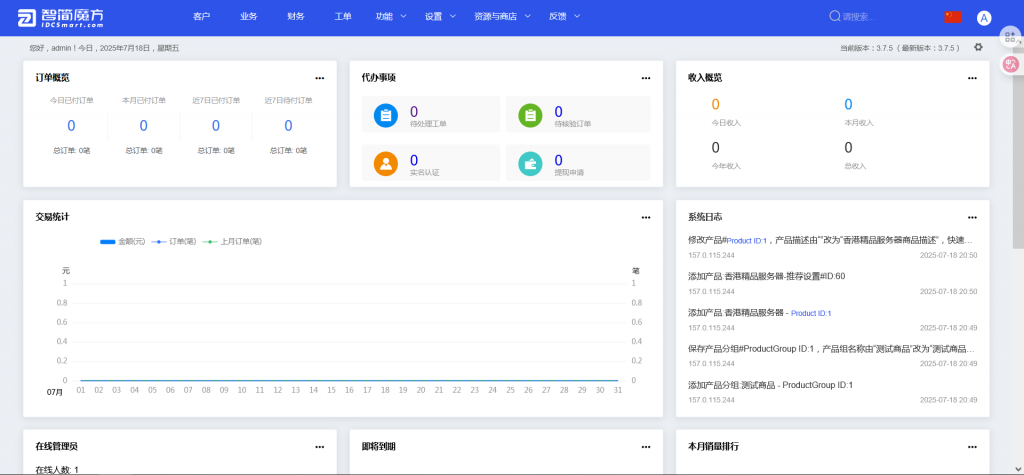Click the China flag language icon
The width and height of the screenshot is (1024, 475).
952,17
